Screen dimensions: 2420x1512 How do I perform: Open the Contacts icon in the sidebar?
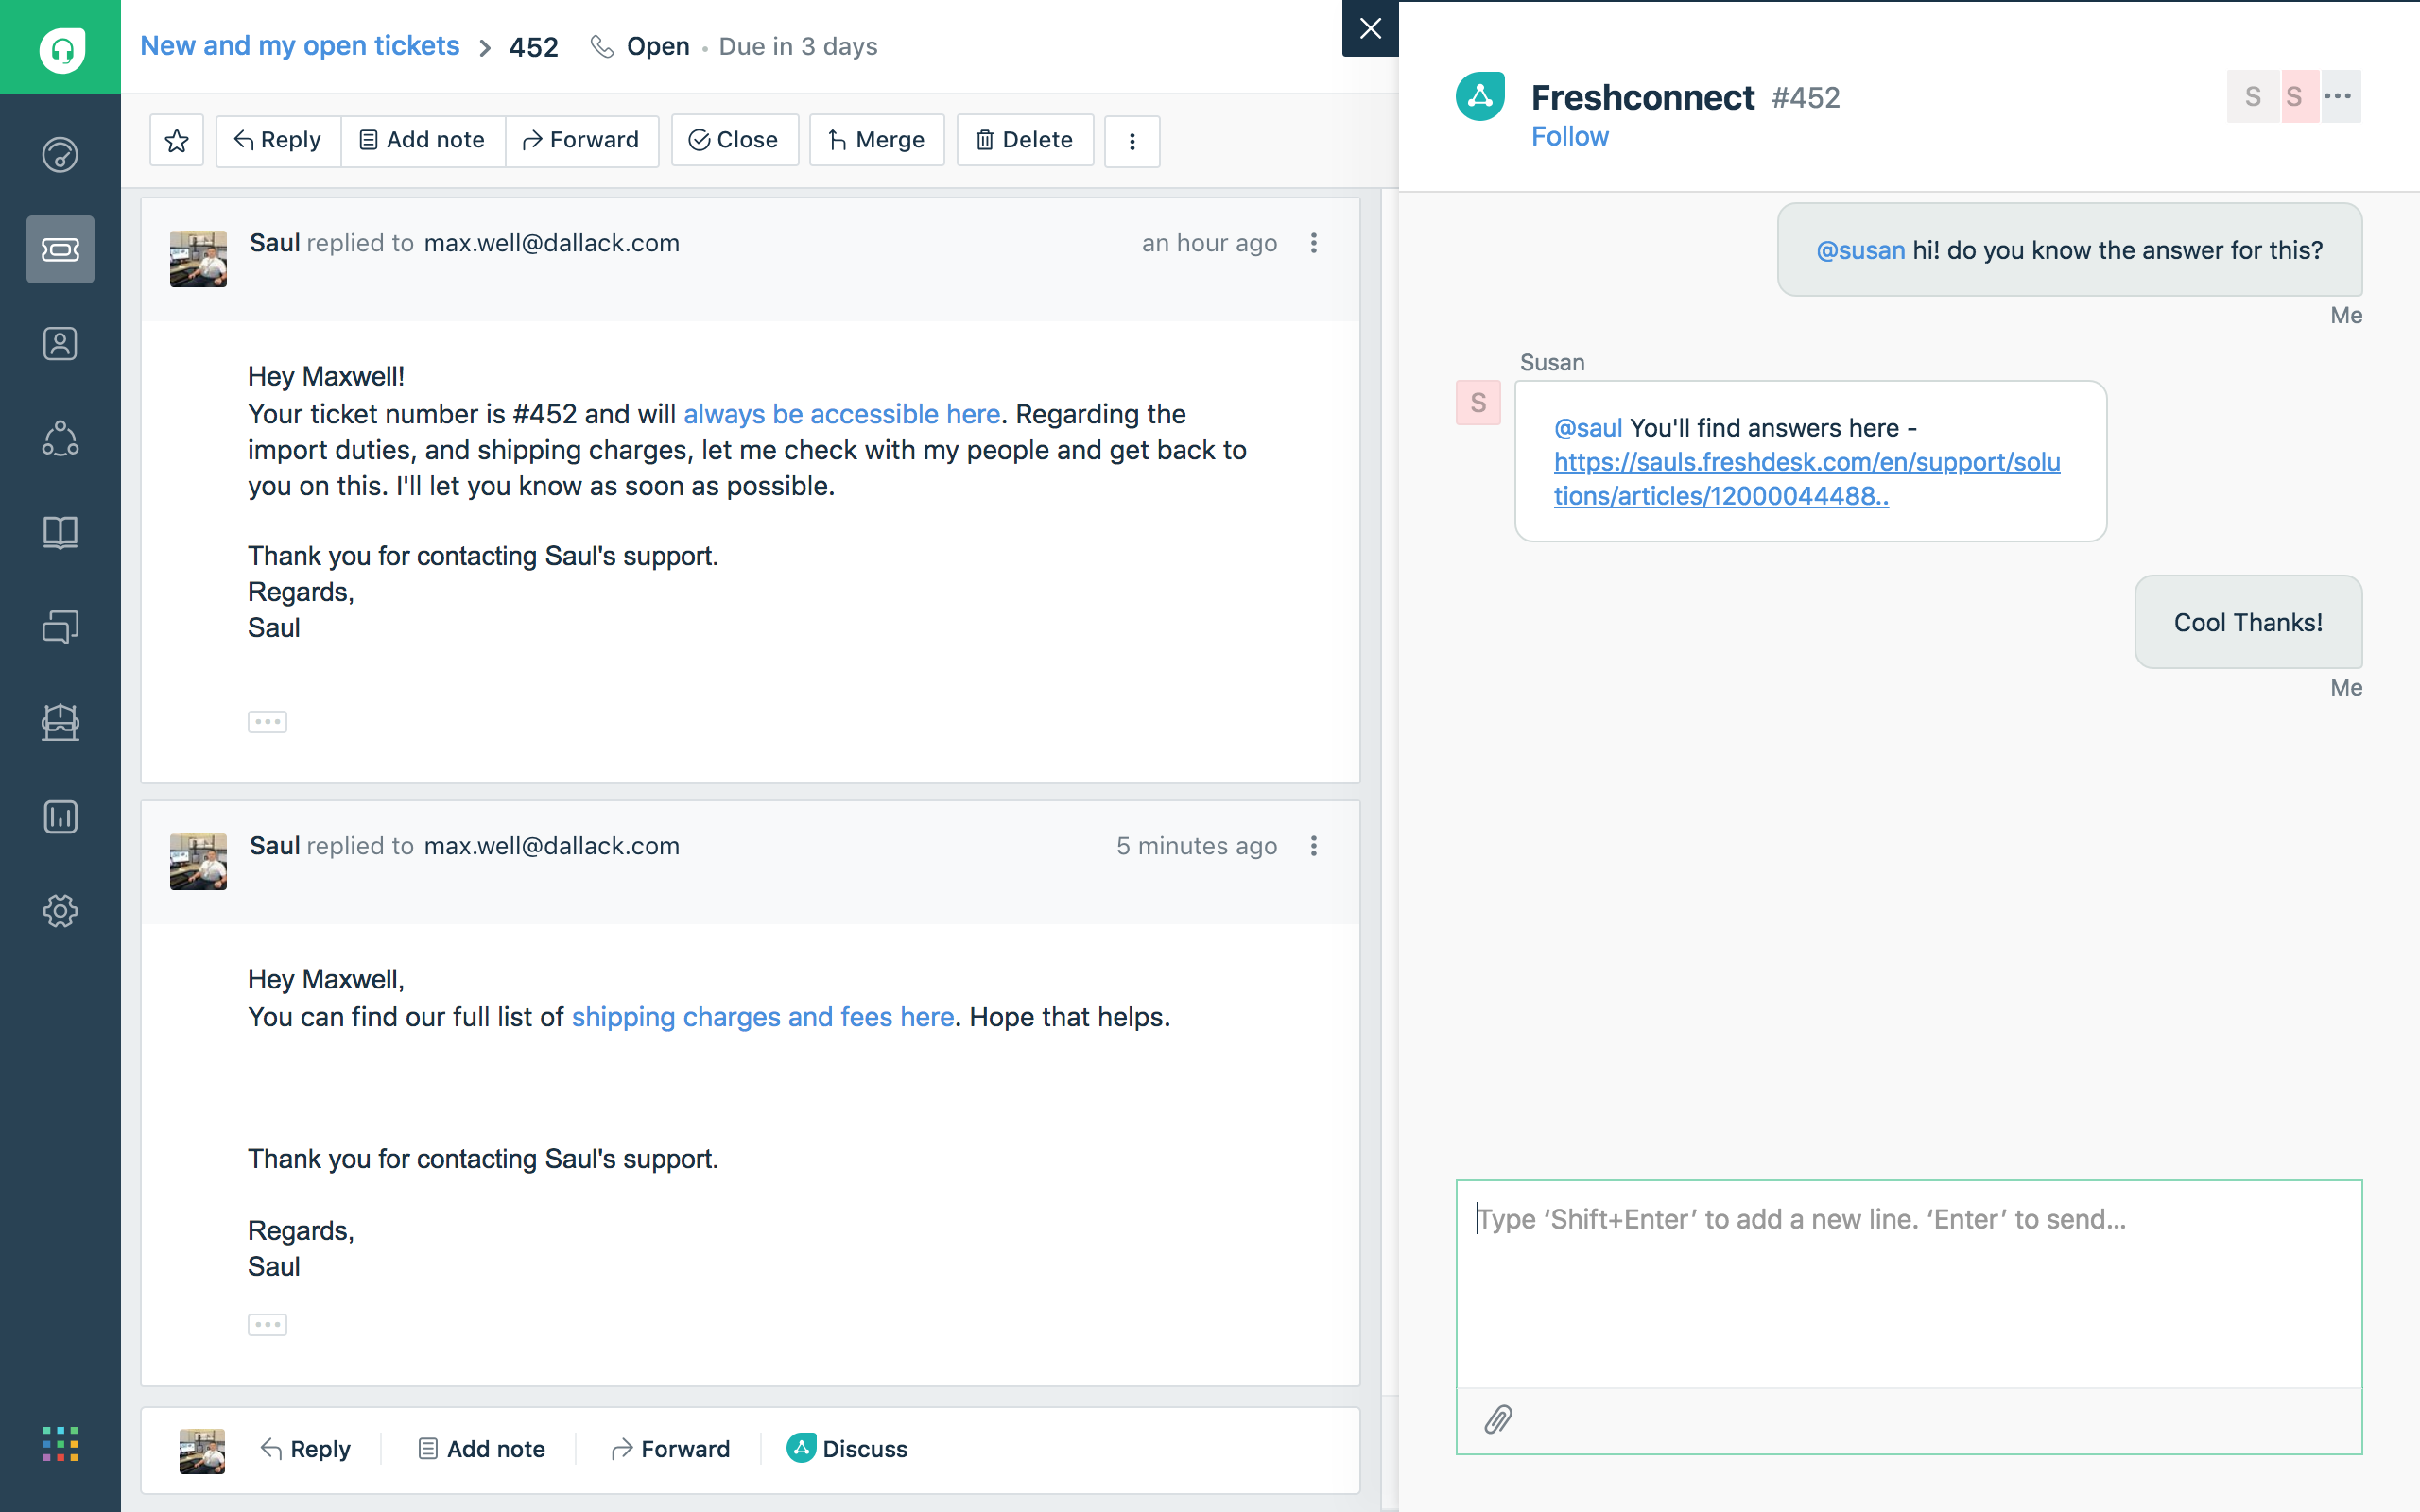(x=60, y=343)
